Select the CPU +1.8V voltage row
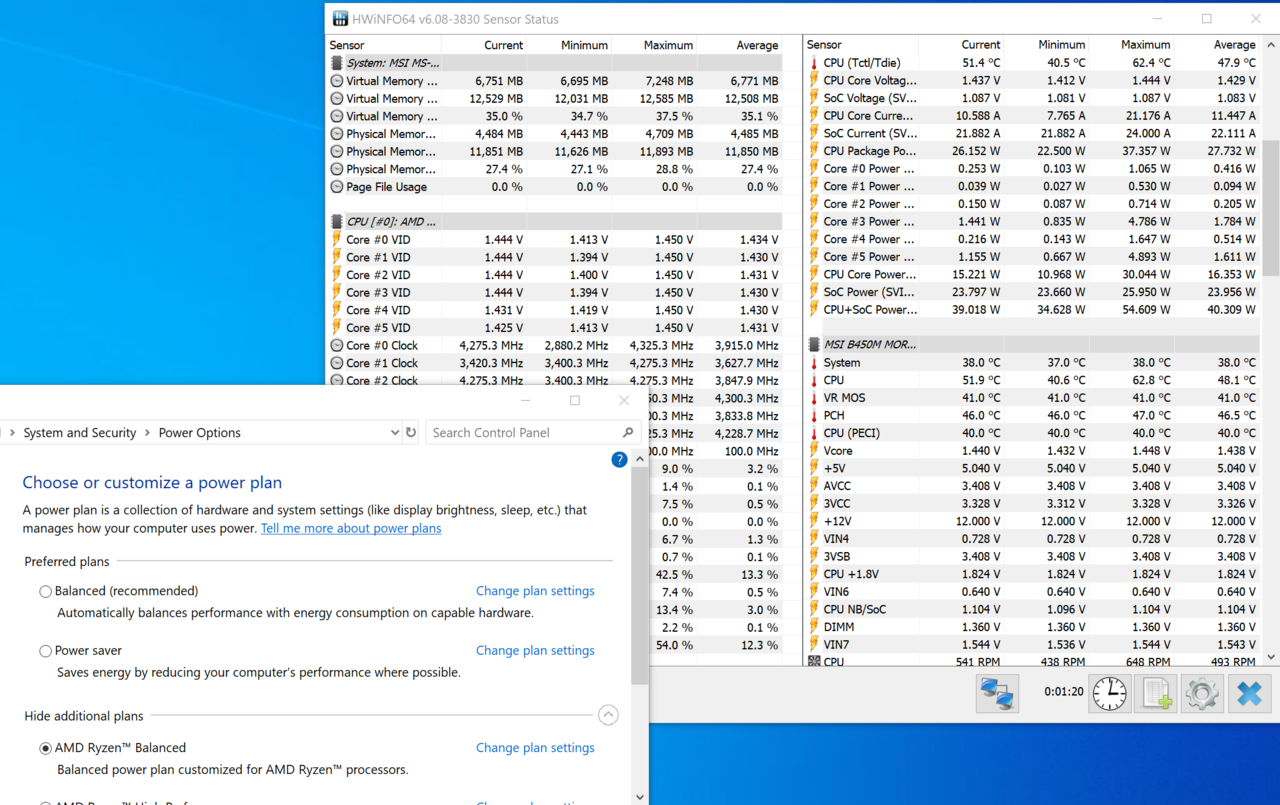 coord(1031,574)
